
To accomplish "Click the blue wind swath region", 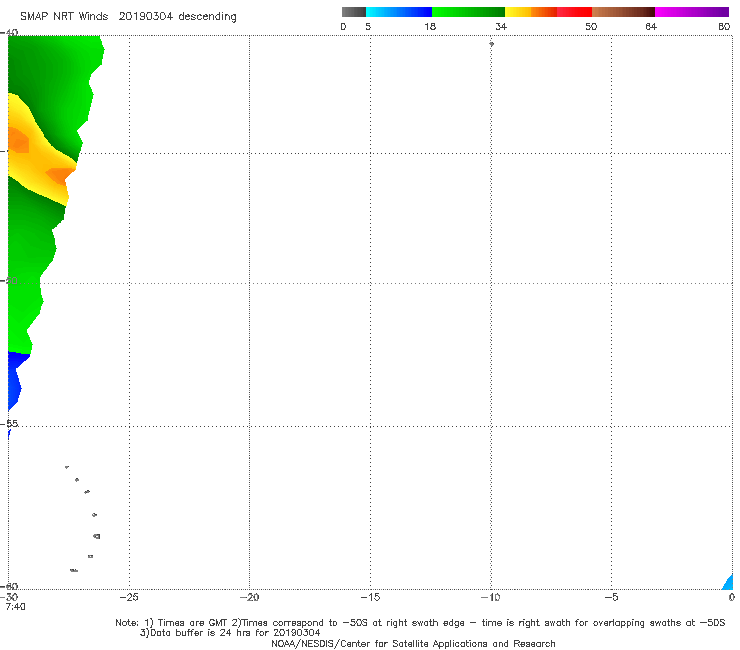I will (14, 380).
